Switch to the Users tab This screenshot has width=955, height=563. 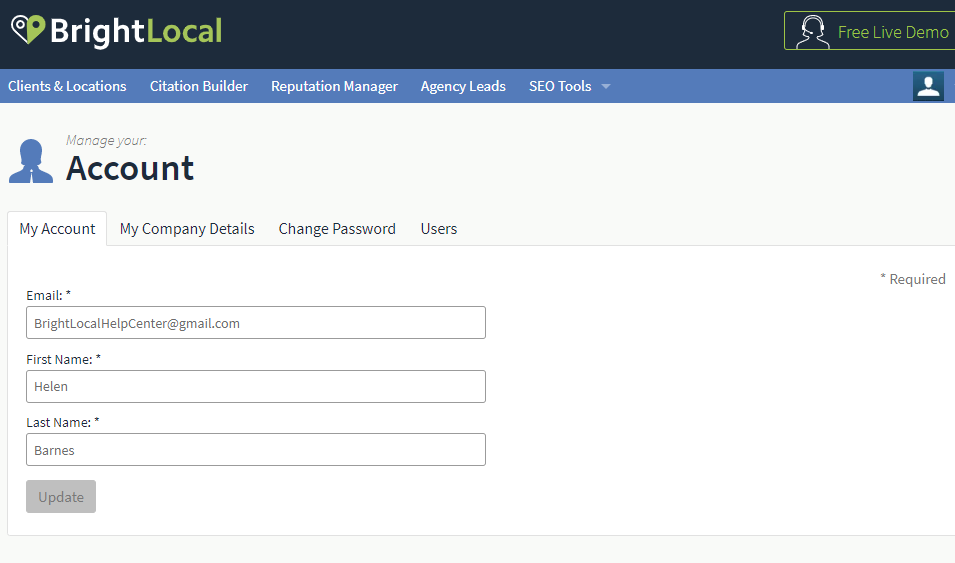[x=439, y=228]
